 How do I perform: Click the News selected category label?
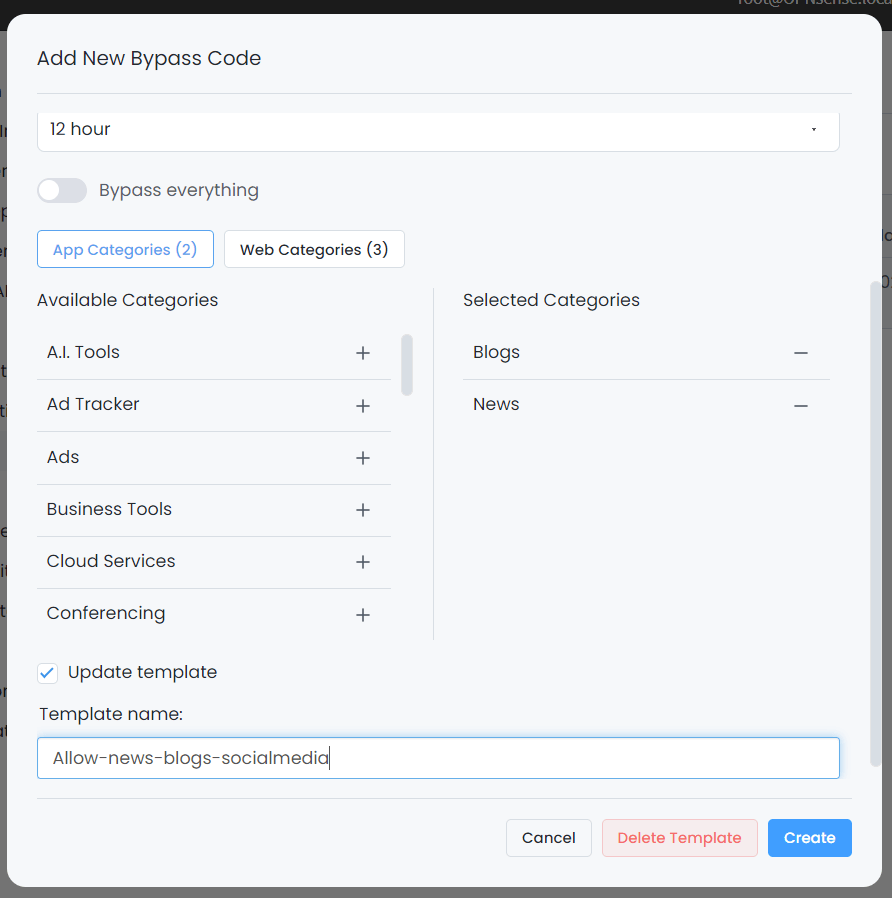496,404
